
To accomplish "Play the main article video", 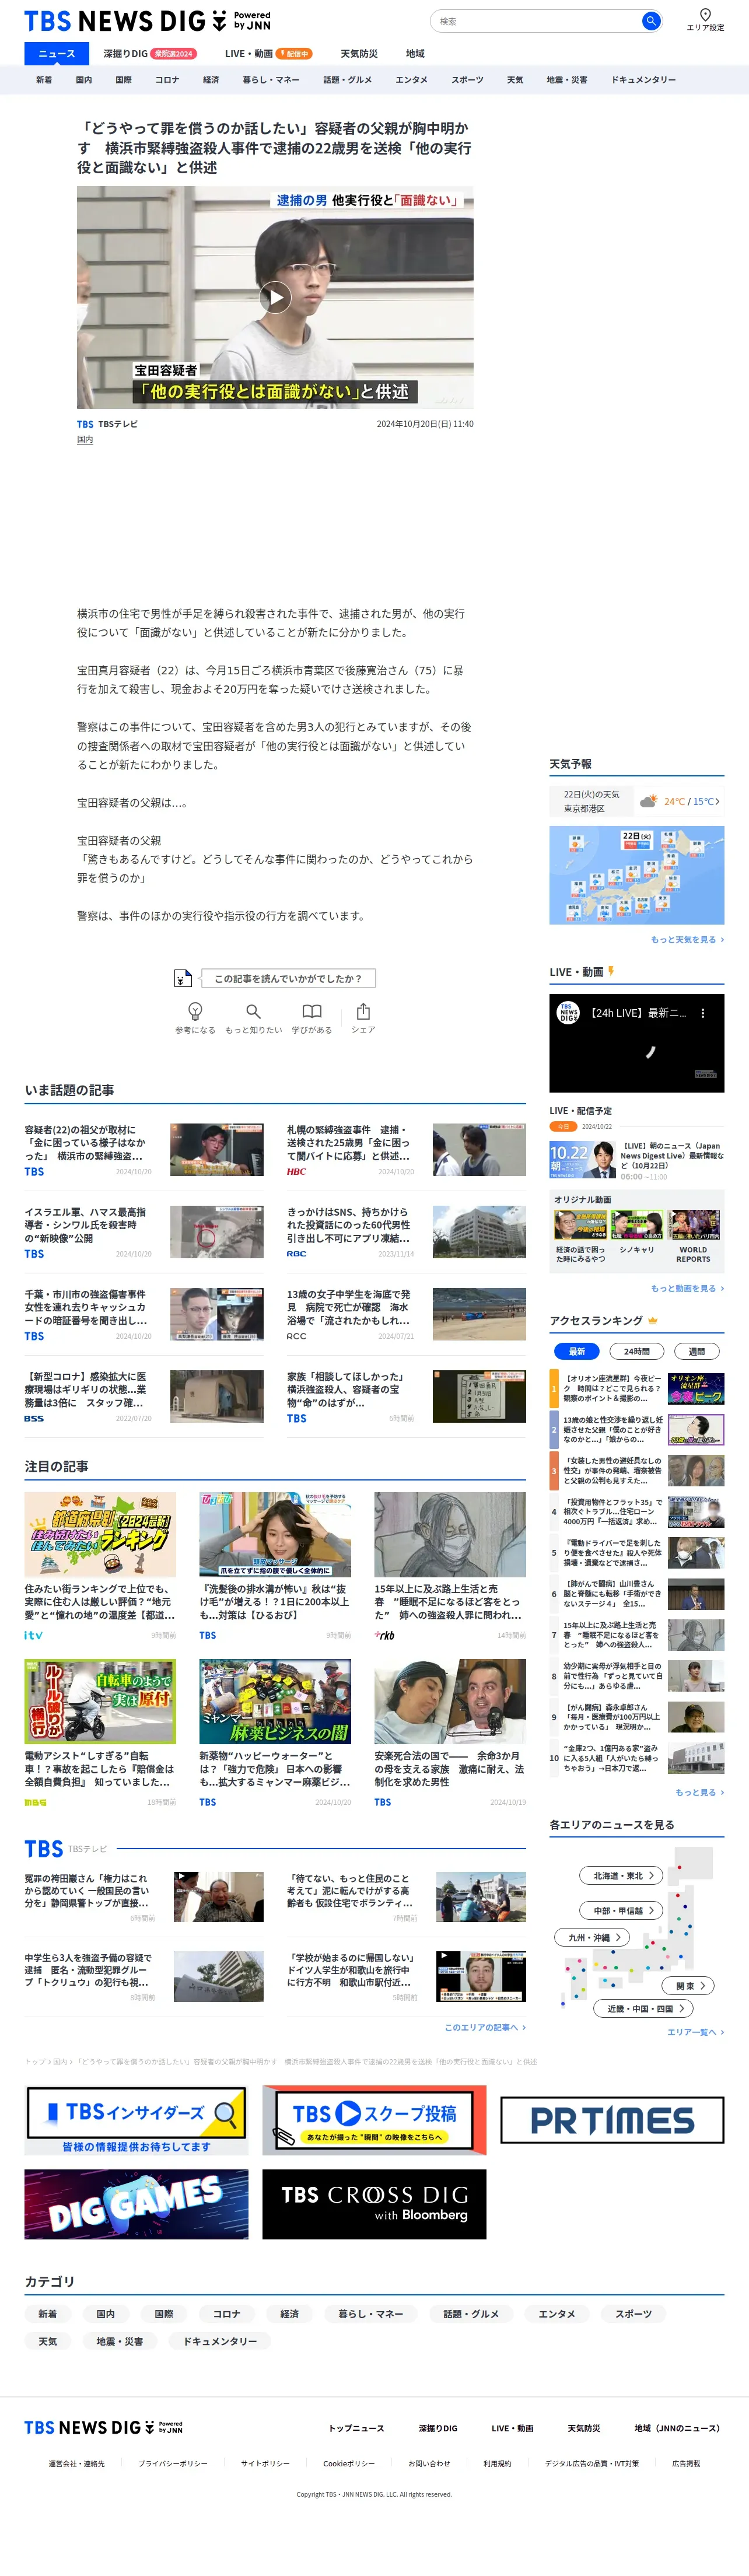I will (x=275, y=297).
